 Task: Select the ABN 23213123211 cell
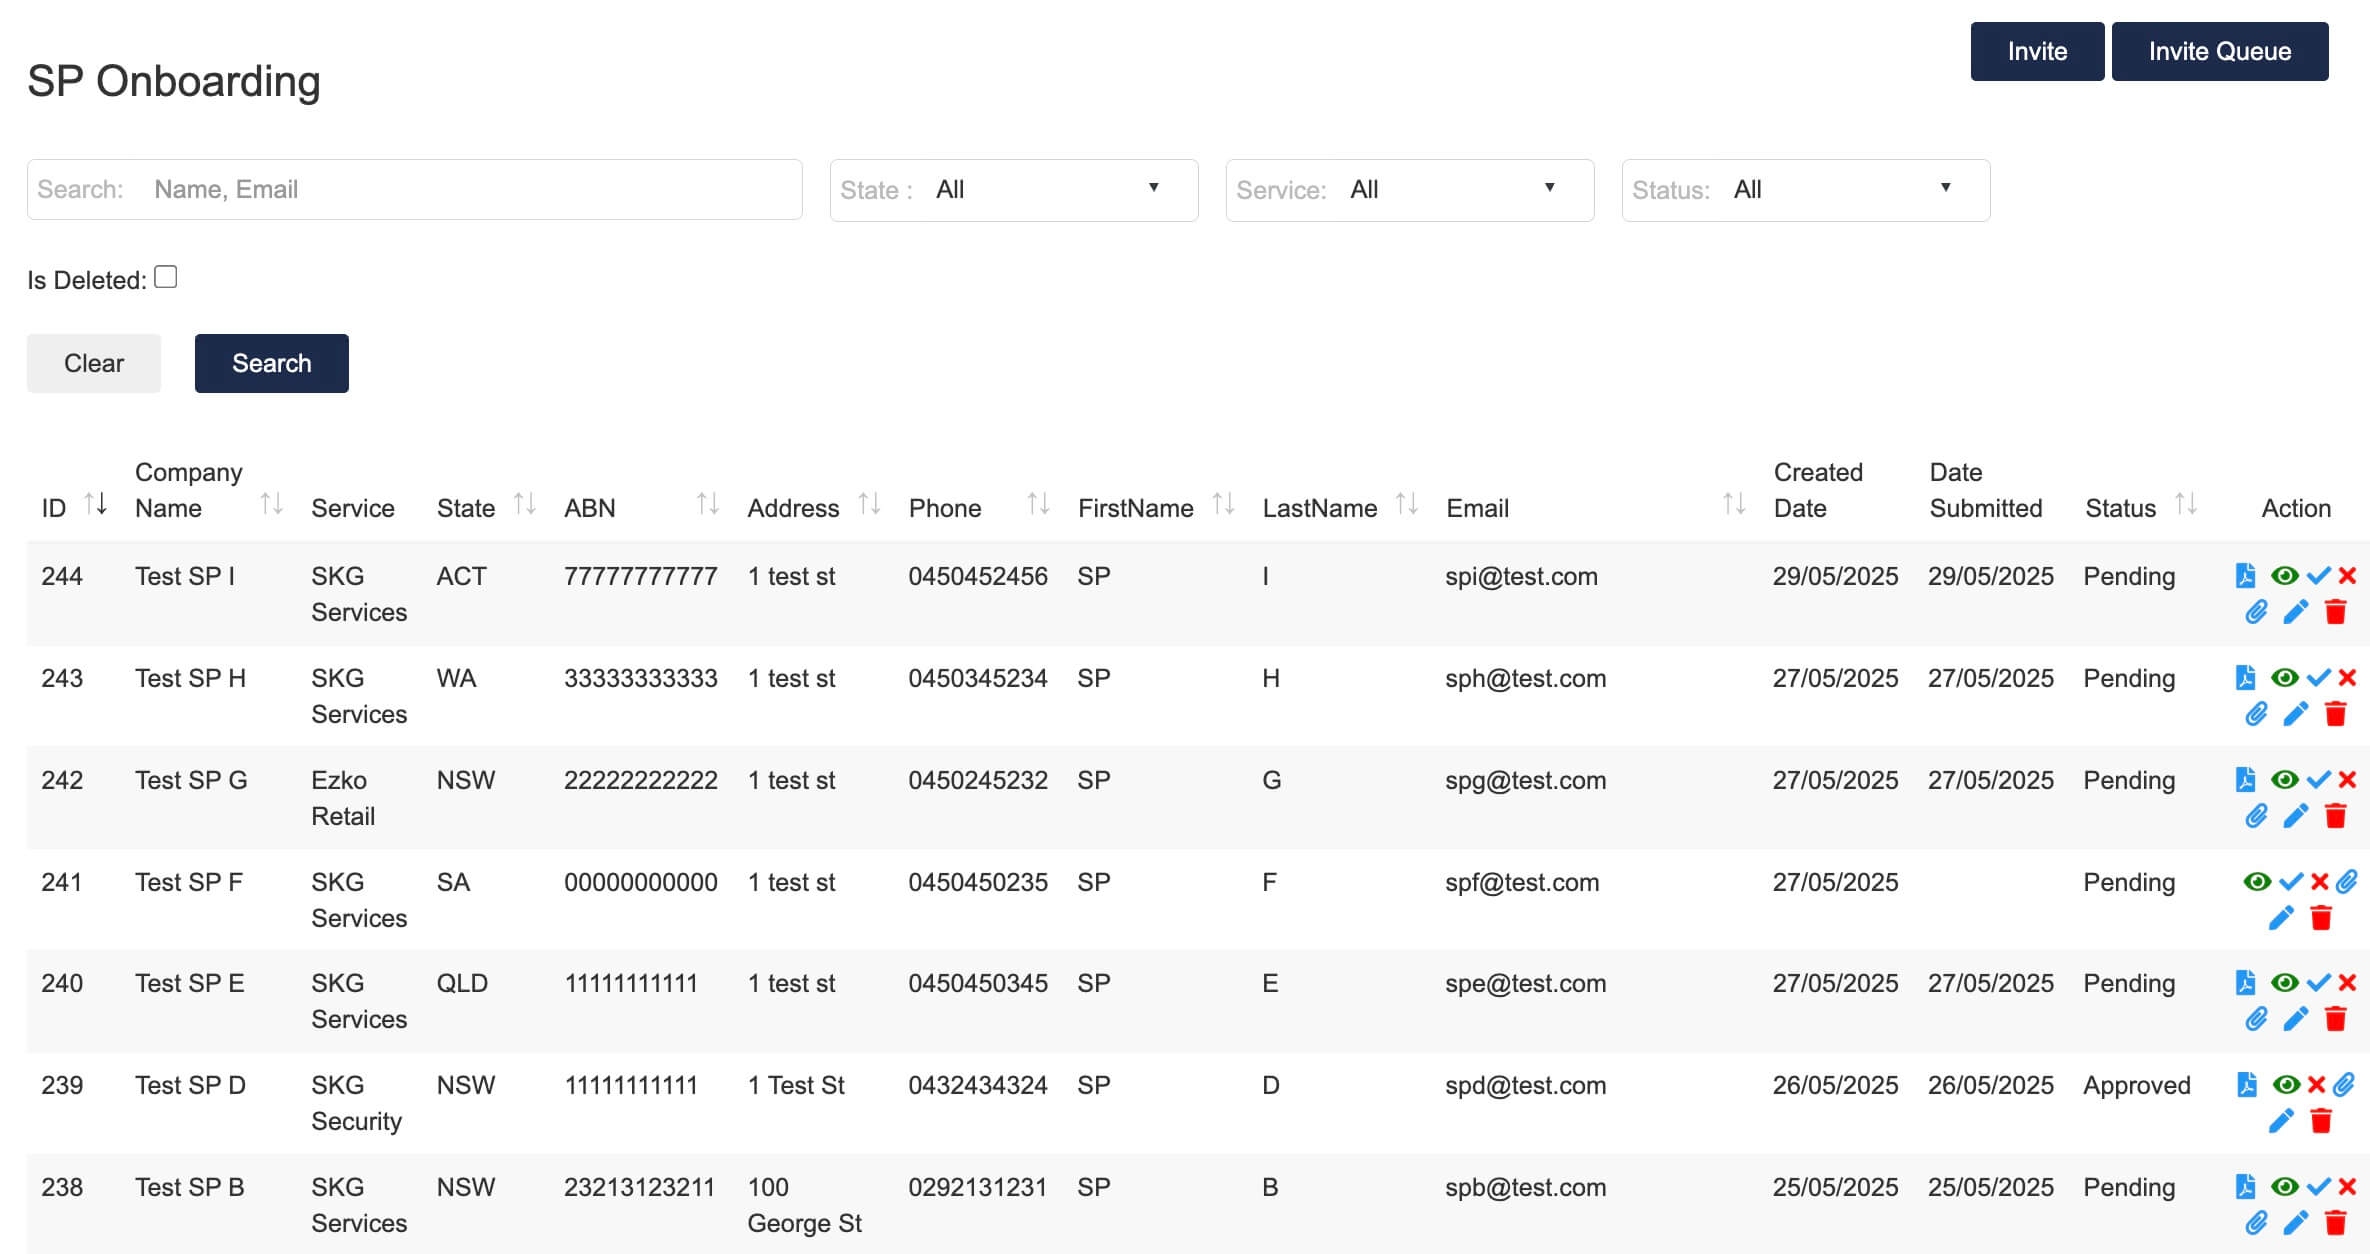[x=639, y=1187]
